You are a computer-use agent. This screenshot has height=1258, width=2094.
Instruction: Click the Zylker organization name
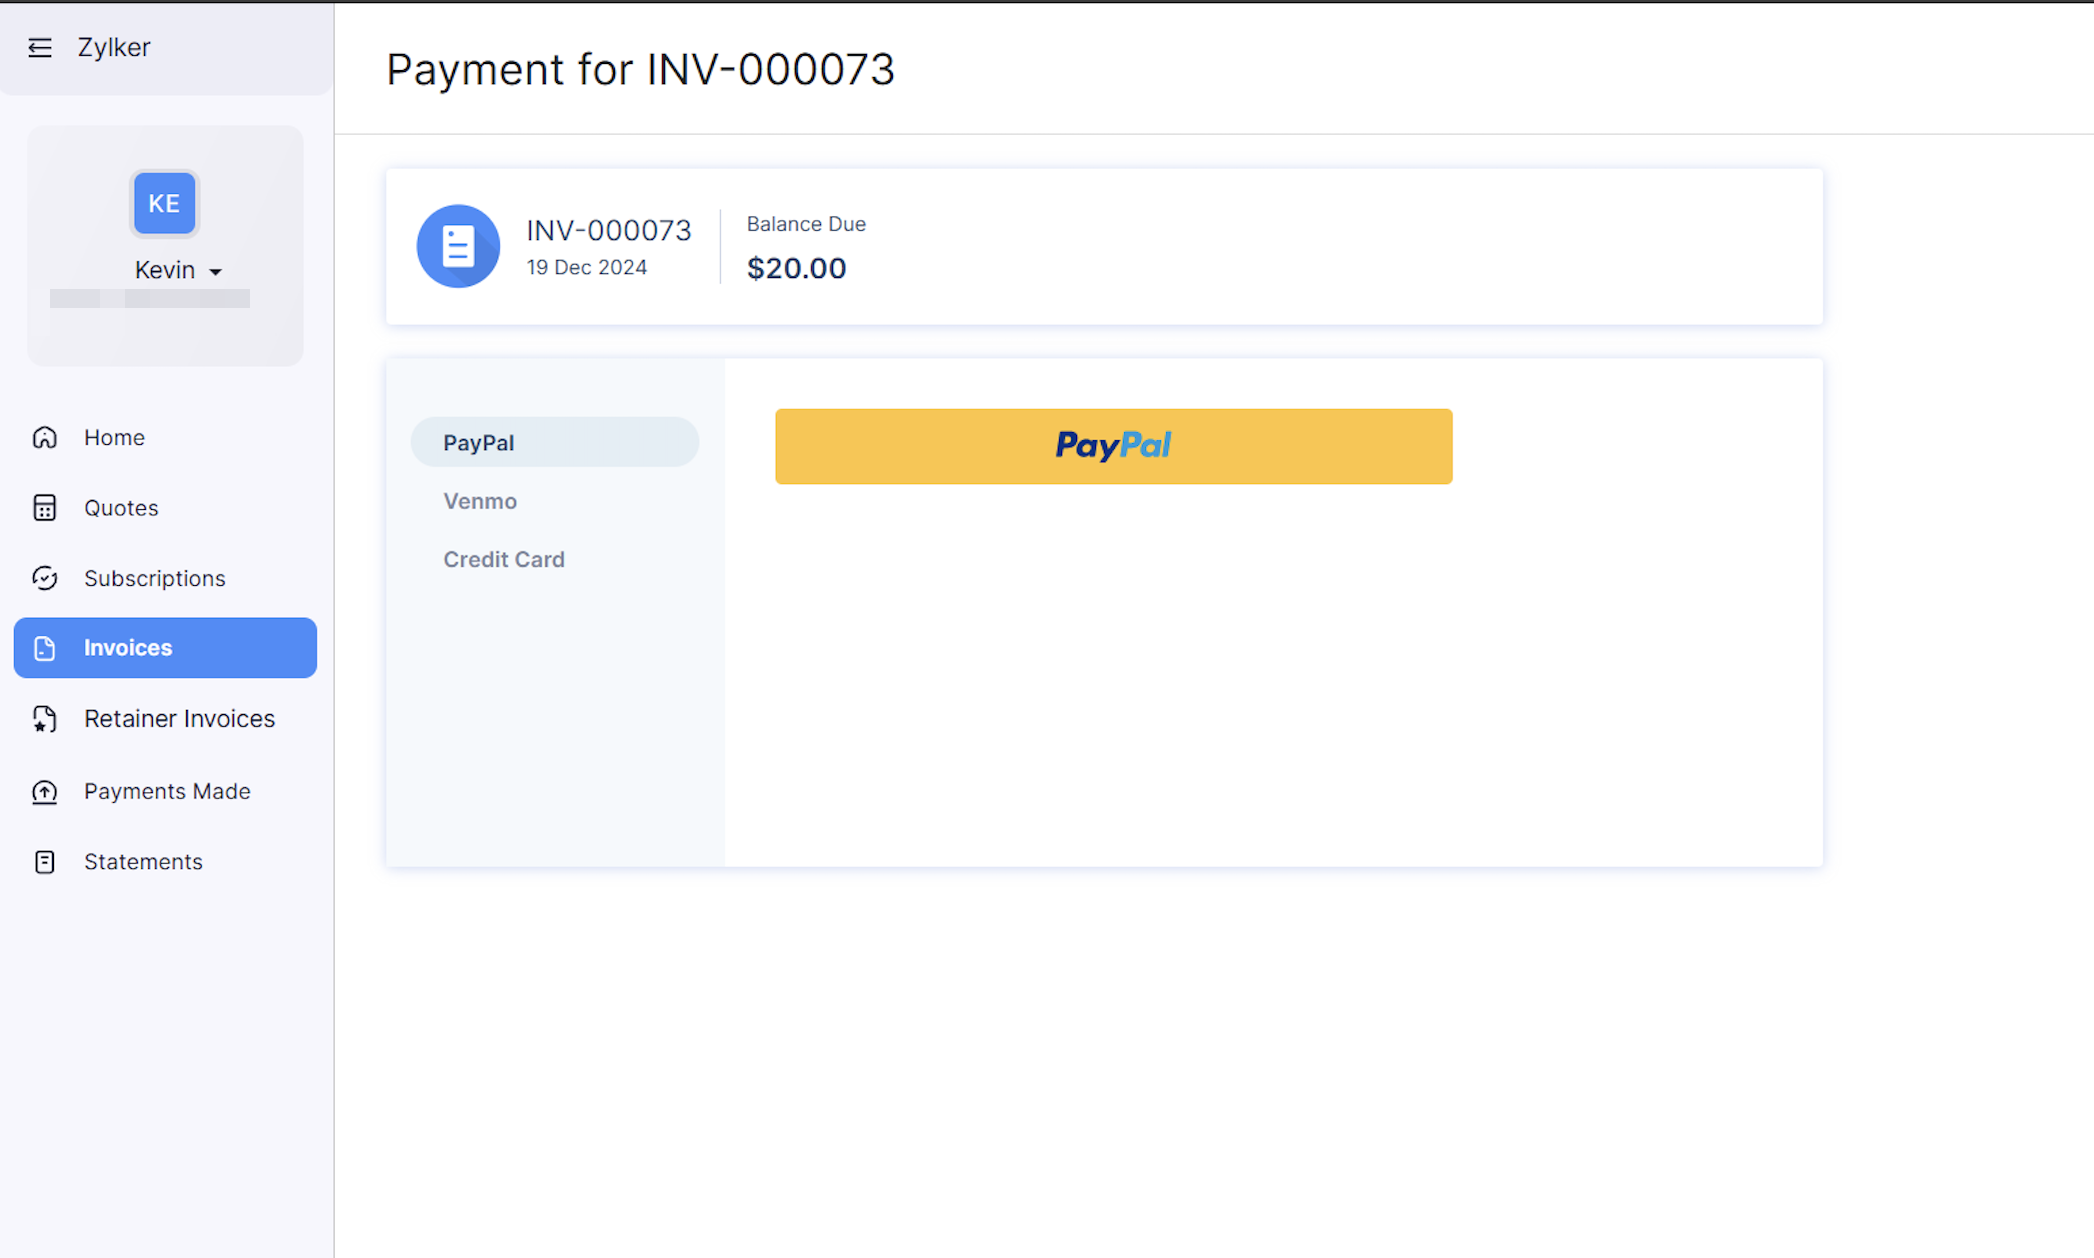113,47
